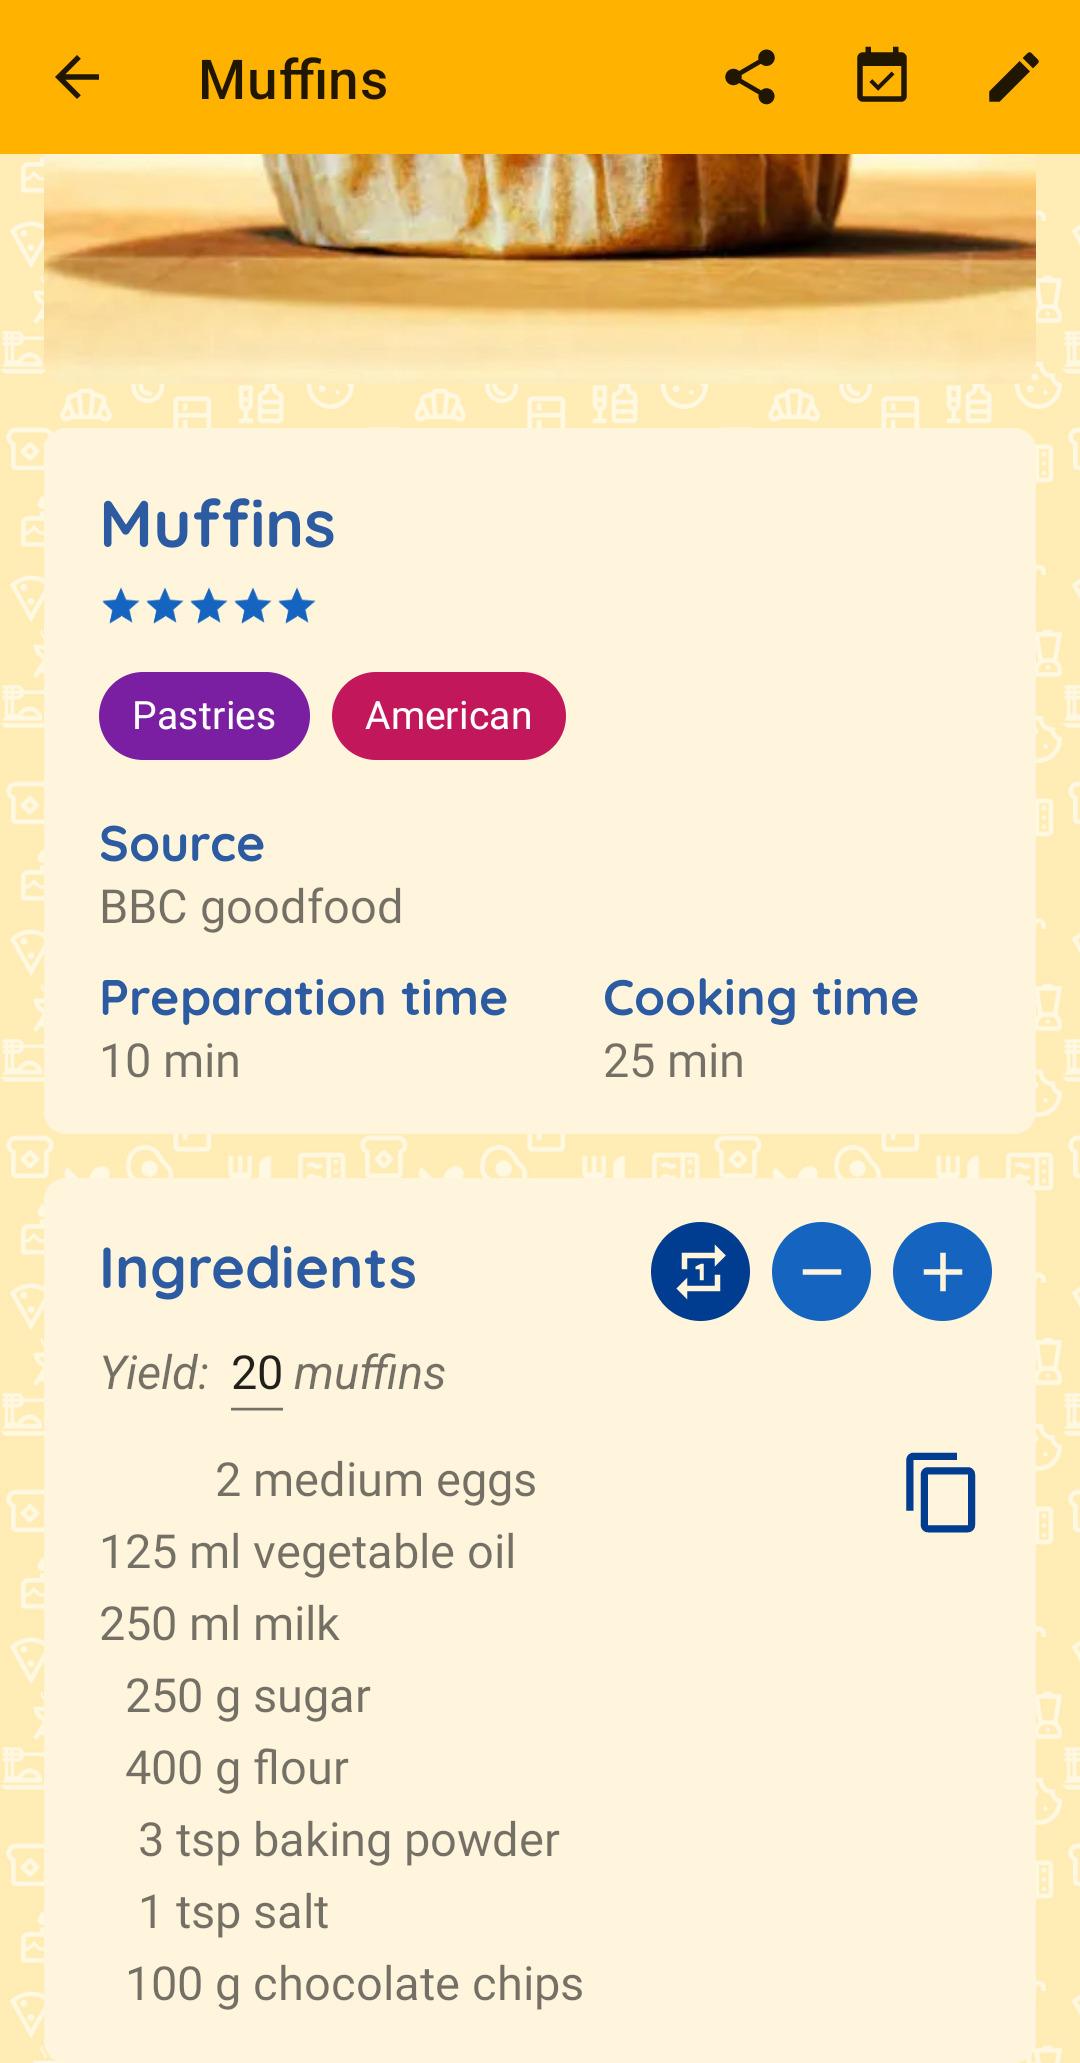This screenshot has width=1080, height=2063.
Task: Tap the back arrow icon
Action: click(77, 78)
